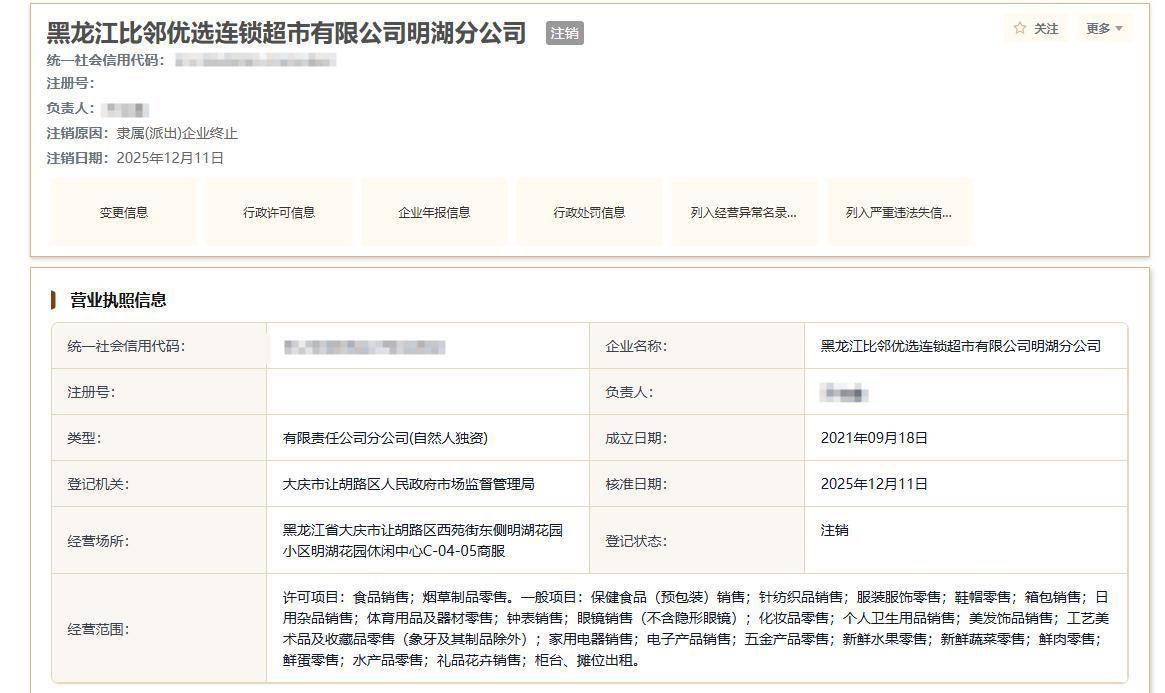Click the 类型 value 有限责任公司分公司(自然人独资)

click(x=385, y=438)
